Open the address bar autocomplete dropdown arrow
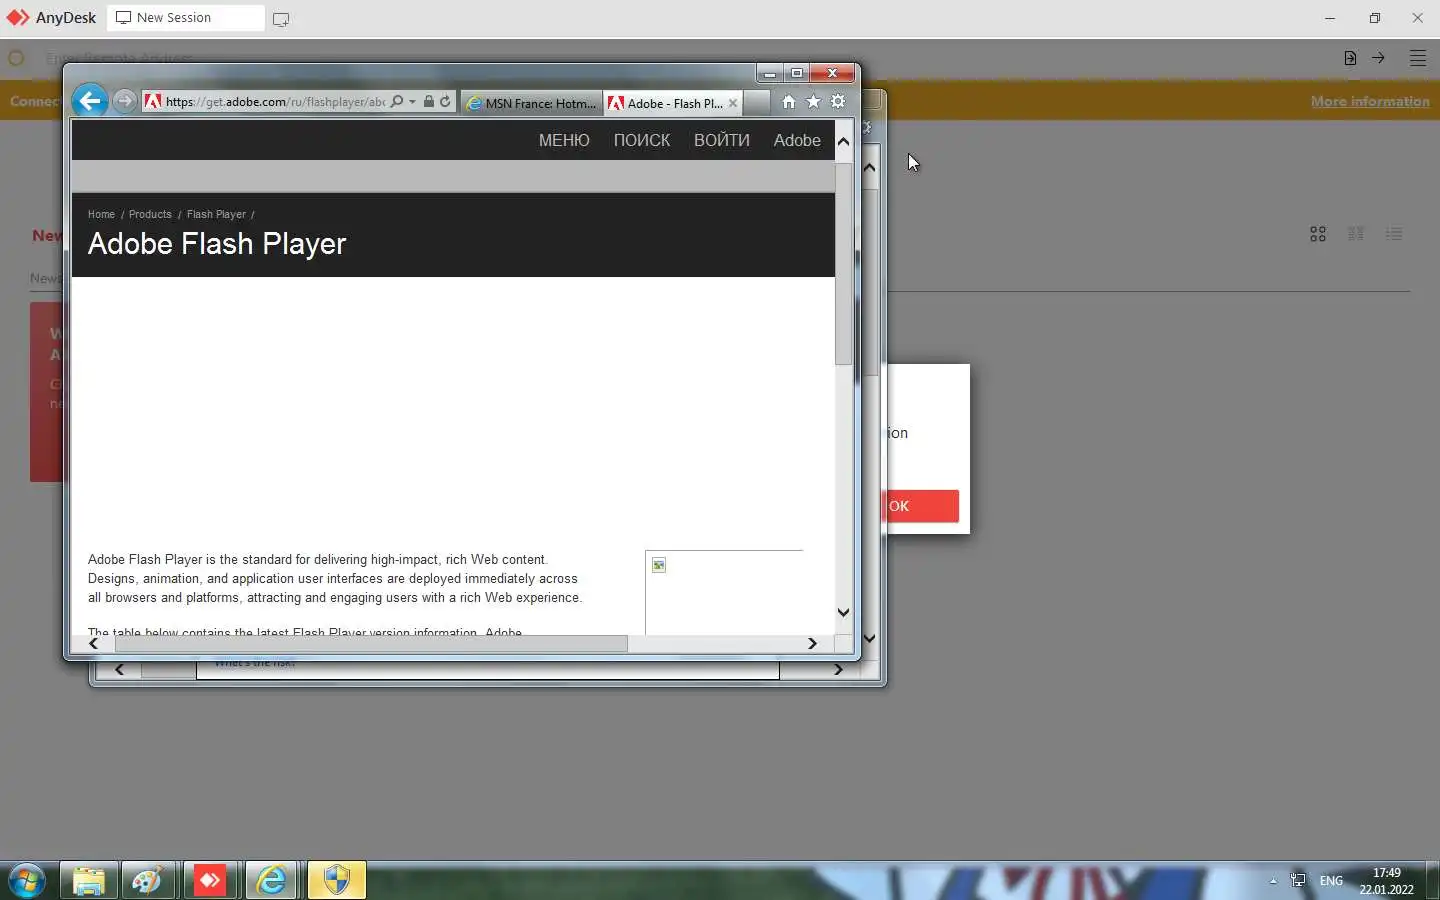The height and width of the screenshot is (900, 1440). [x=412, y=102]
